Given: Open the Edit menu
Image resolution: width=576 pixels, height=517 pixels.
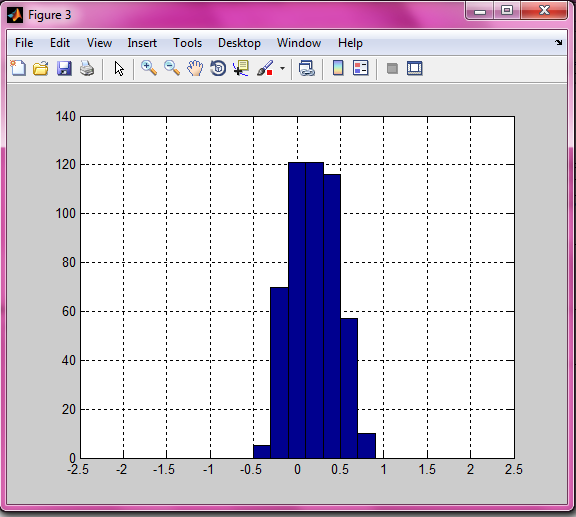Looking at the screenshot, I should coord(60,43).
